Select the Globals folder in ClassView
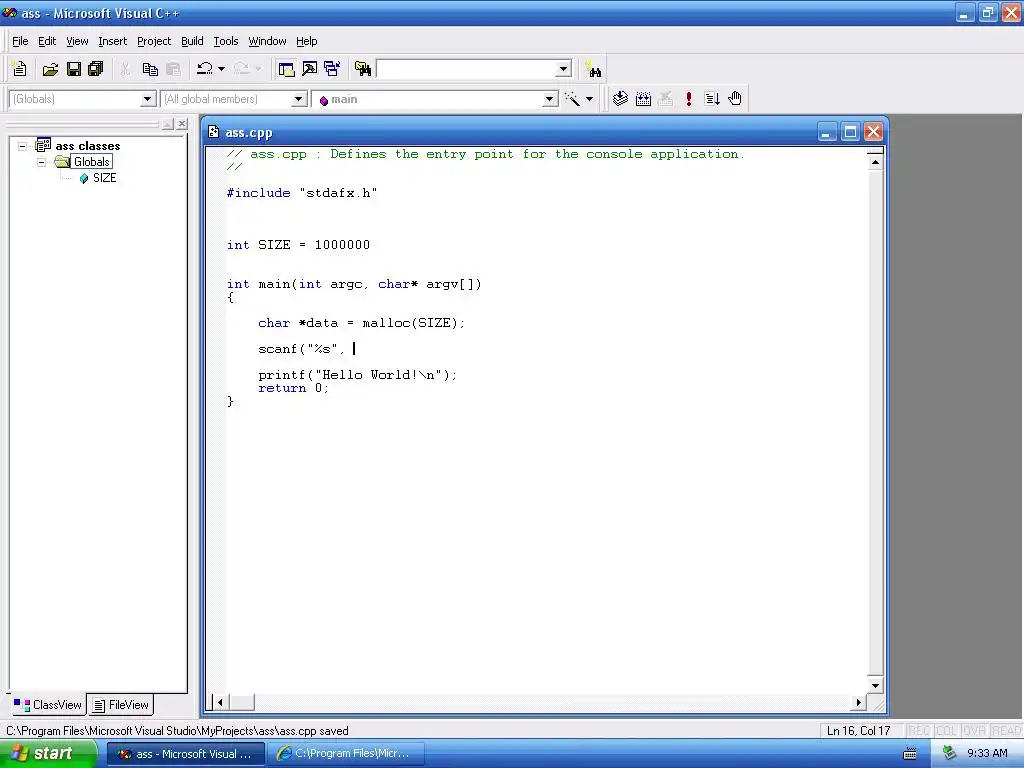This screenshot has width=1024, height=768. pyautogui.click(x=91, y=162)
